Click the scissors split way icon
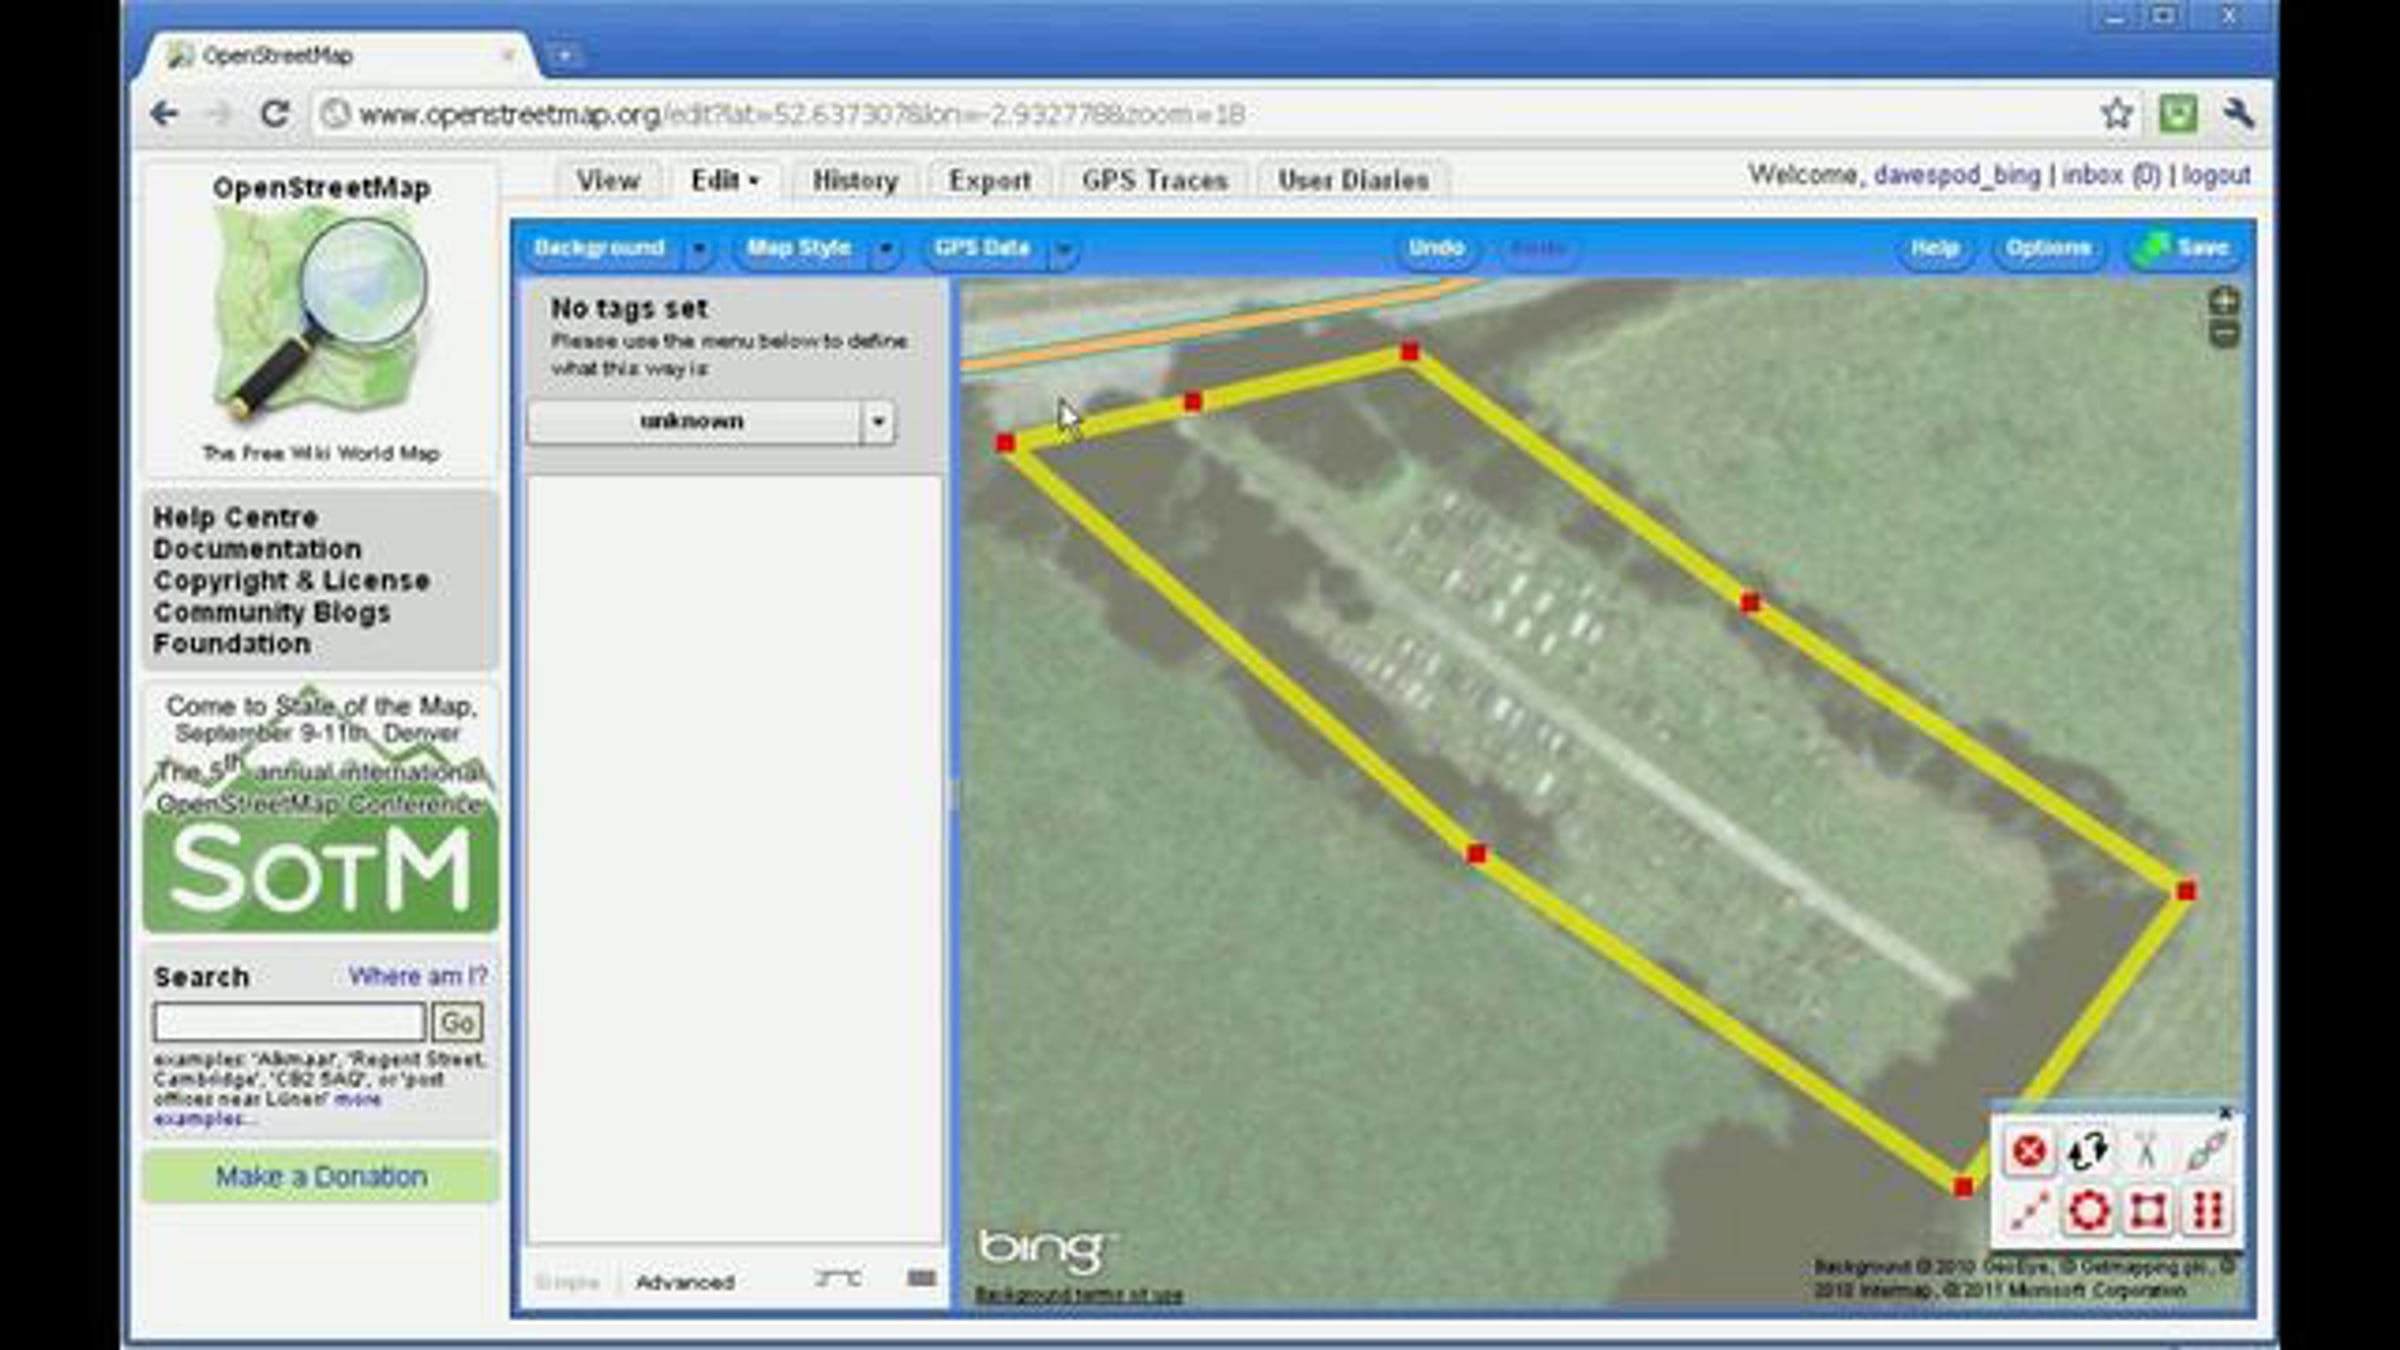This screenshot has width=2400, height=1350. pyautogui.click(x=2146, y=1152)
